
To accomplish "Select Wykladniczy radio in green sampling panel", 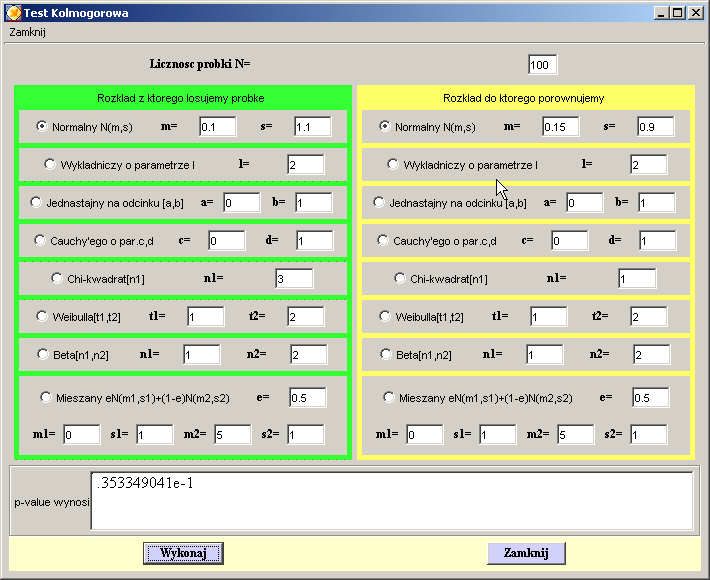I will (50, 164).
